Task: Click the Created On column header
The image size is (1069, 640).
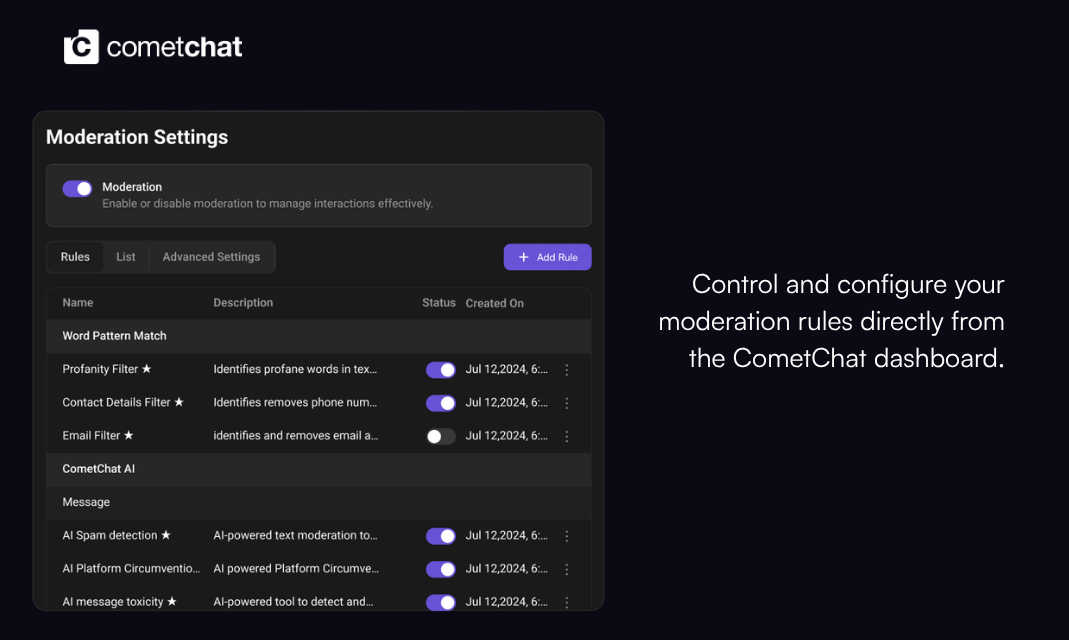Action: pos(494,303)
